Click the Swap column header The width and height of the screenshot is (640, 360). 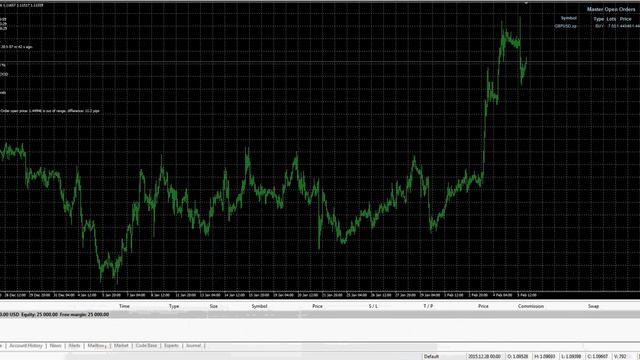tap(593, 306)
